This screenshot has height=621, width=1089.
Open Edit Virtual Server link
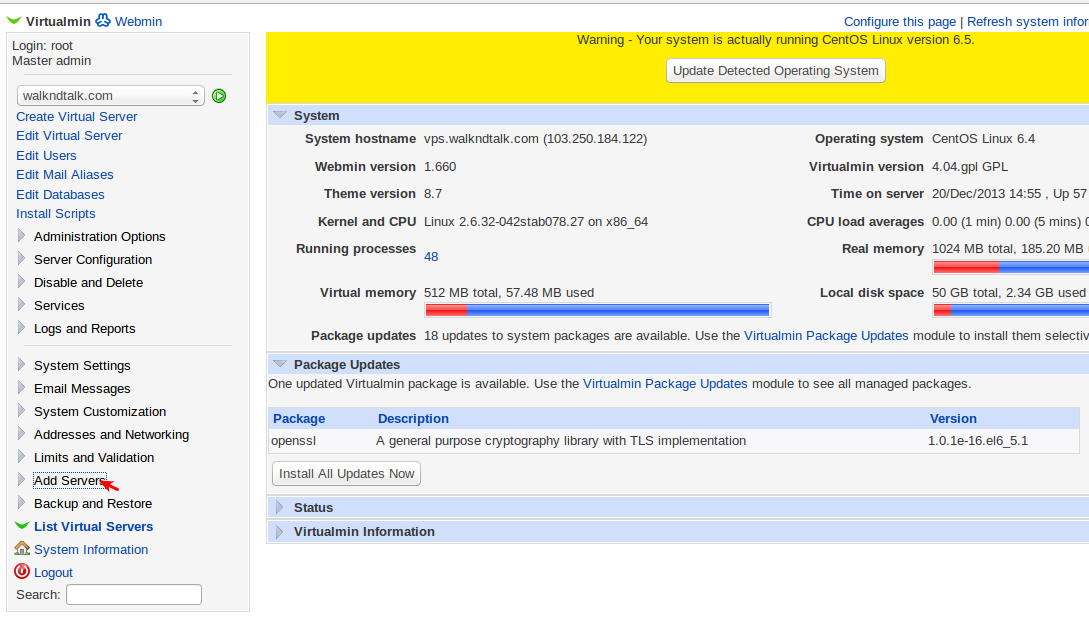[x=69, y=135]
